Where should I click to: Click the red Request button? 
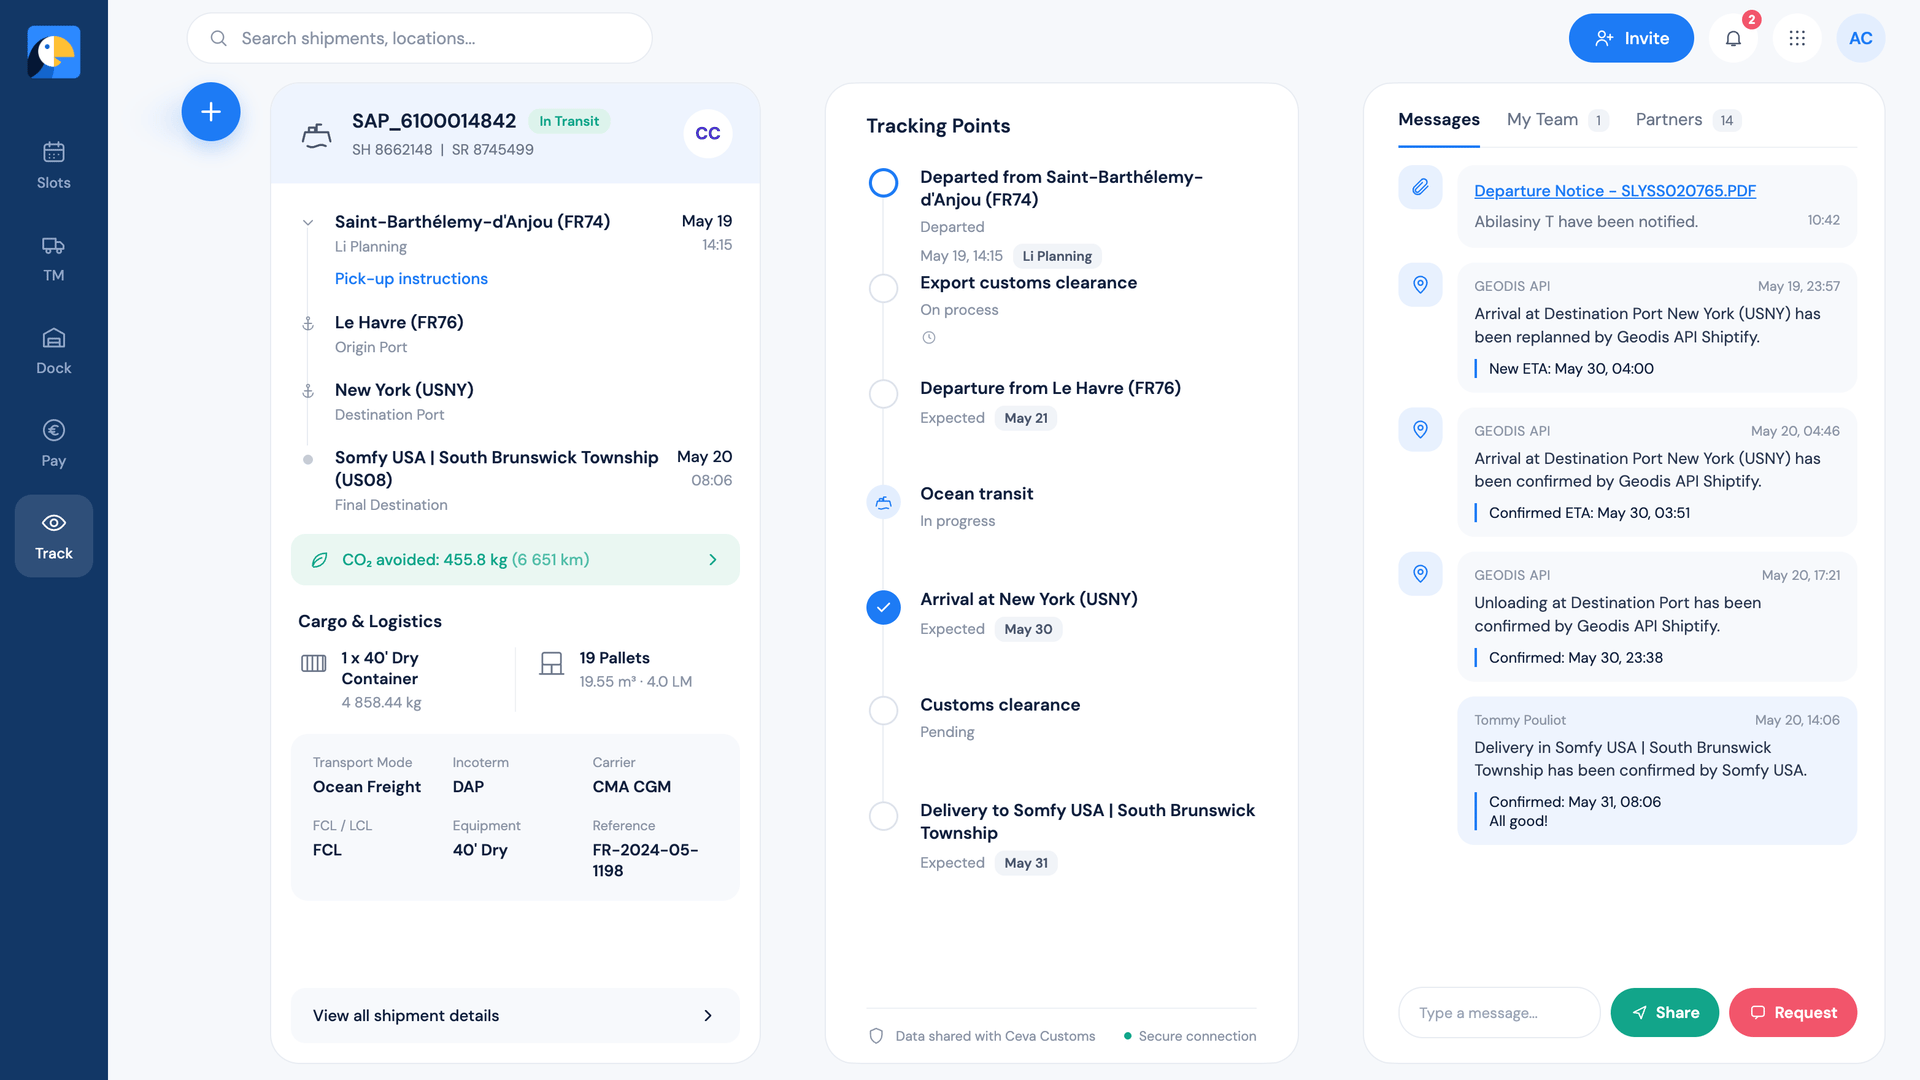(1792, 1013)
